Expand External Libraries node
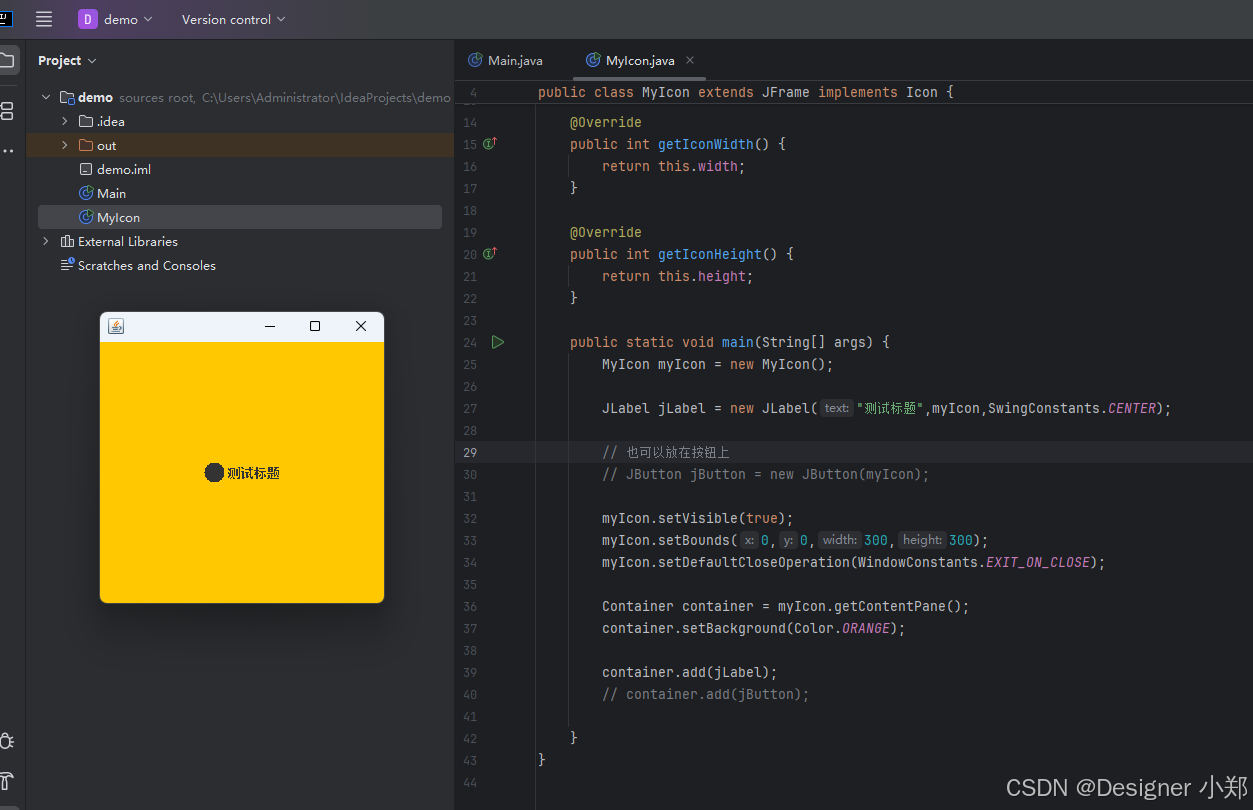The height and width of the screenshot is (810, 1253). (45, 241)
